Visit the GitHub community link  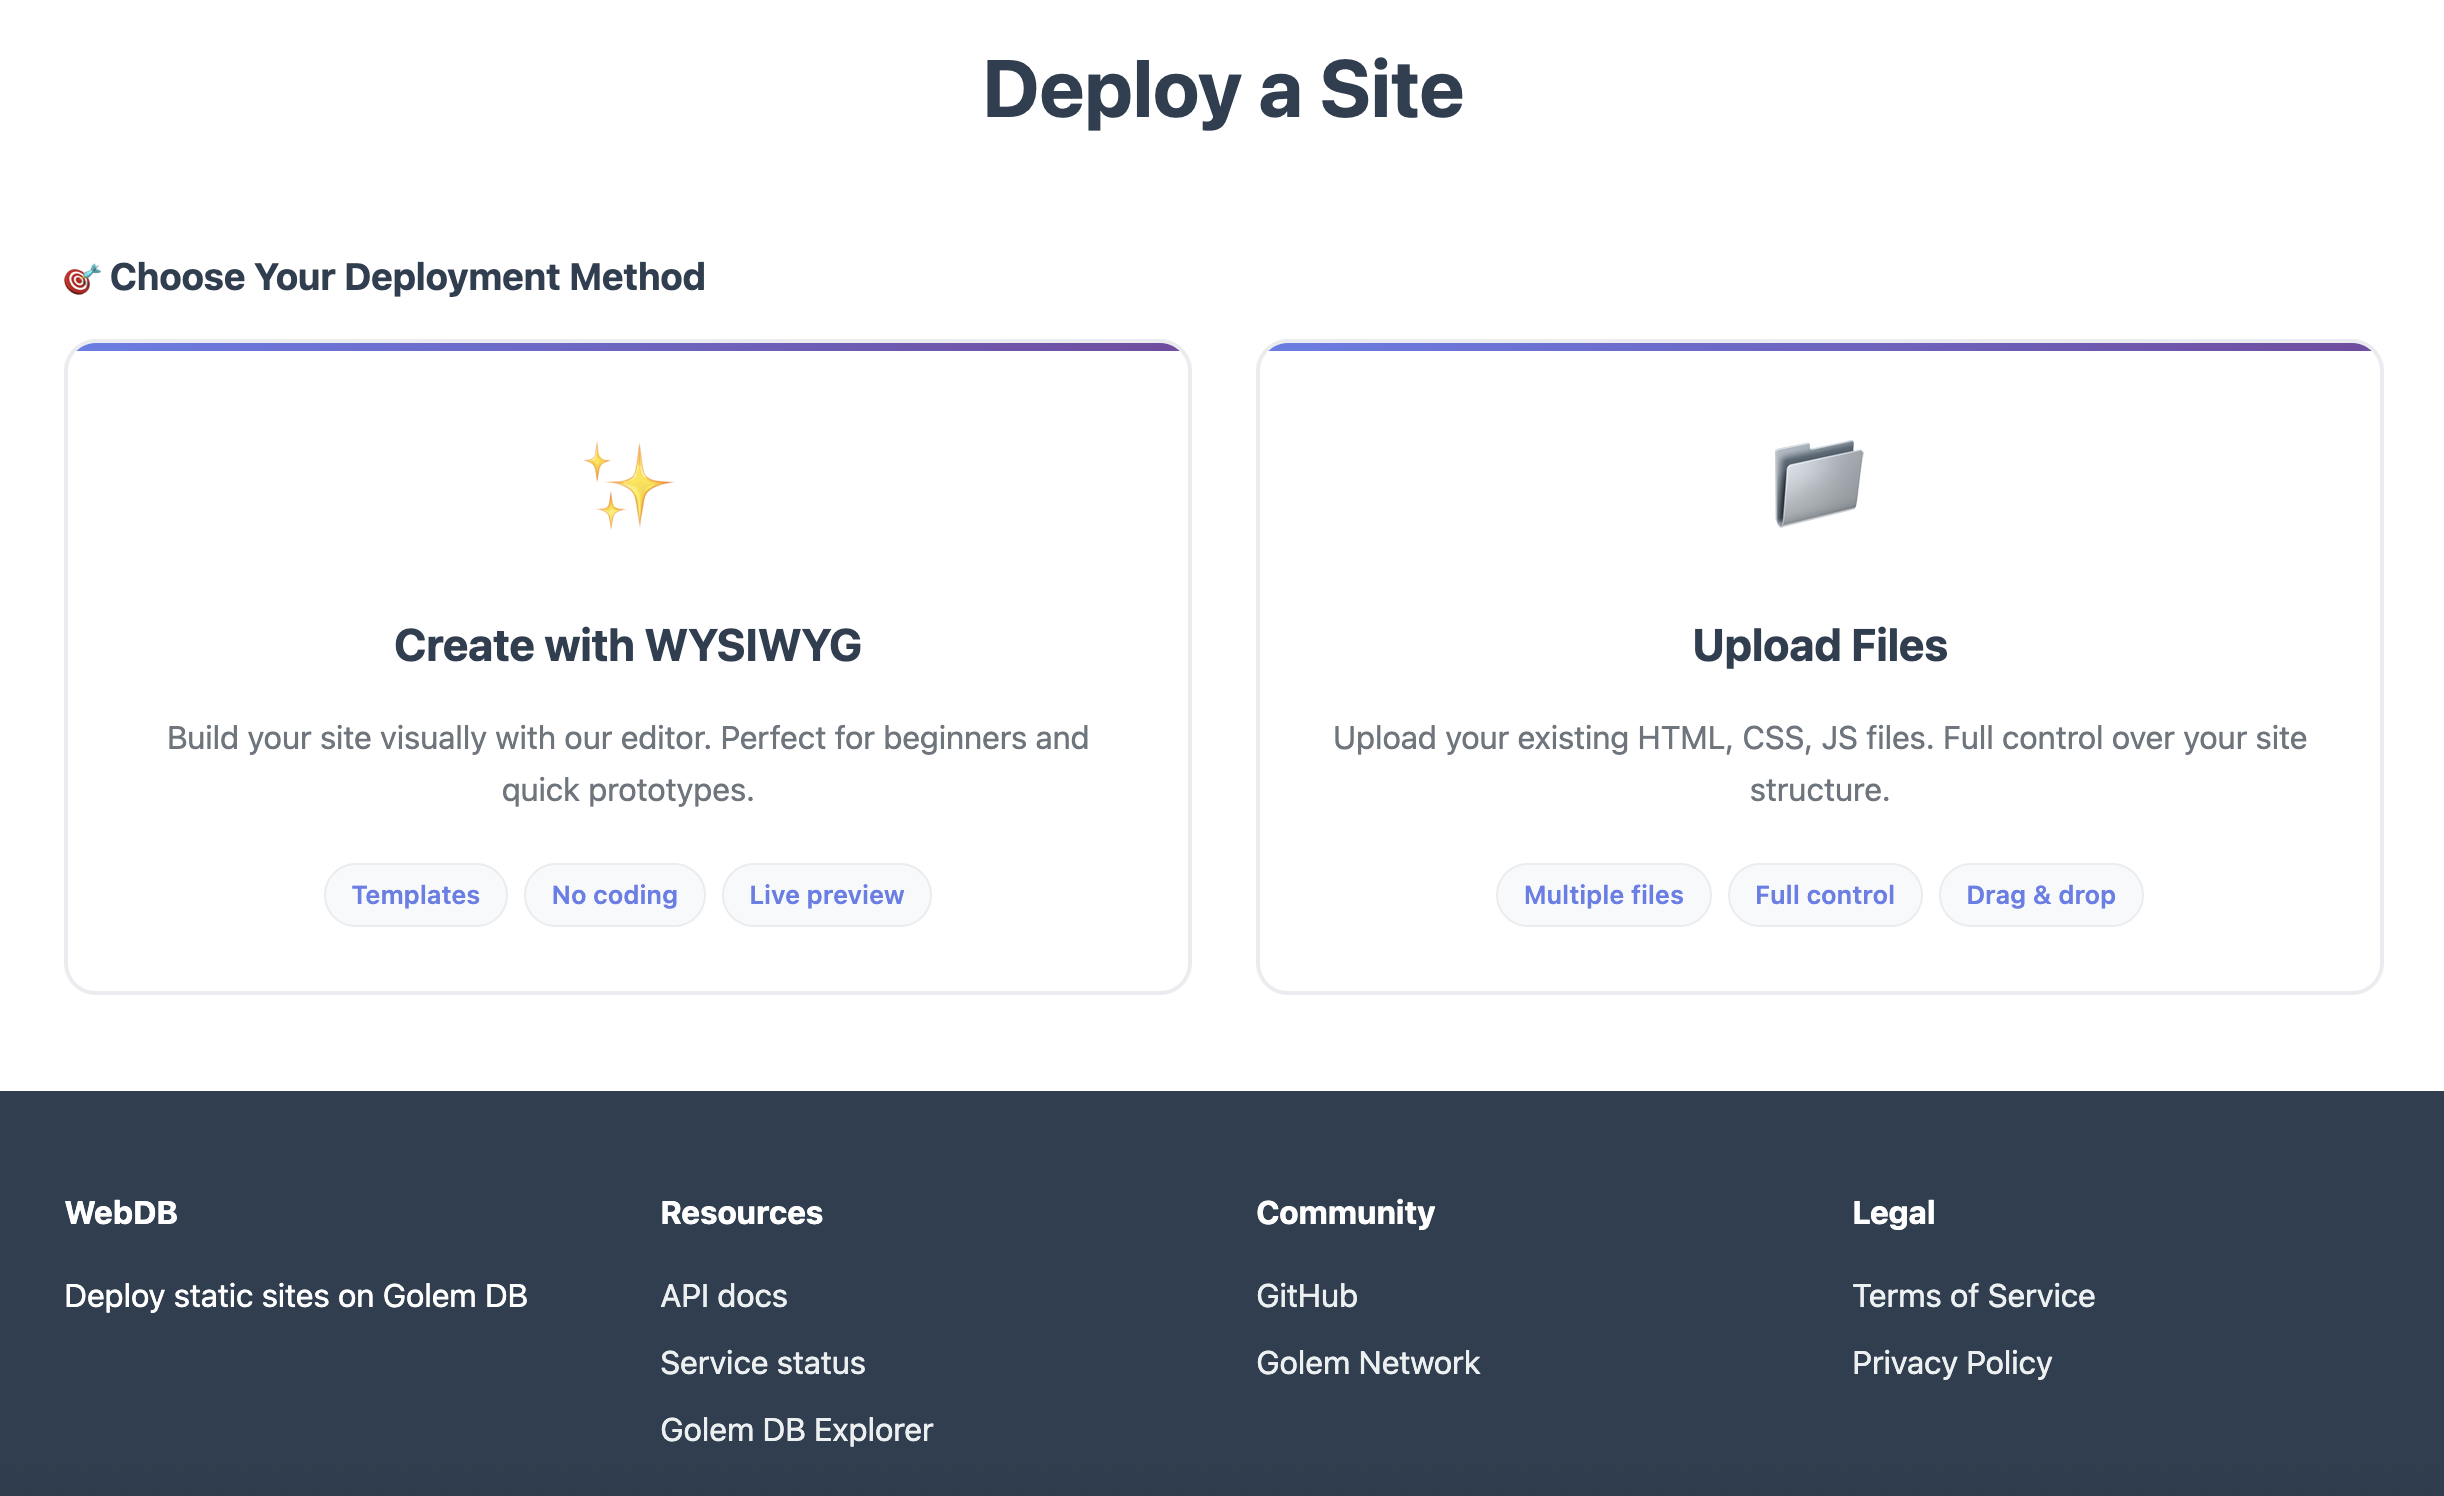1306,1296
